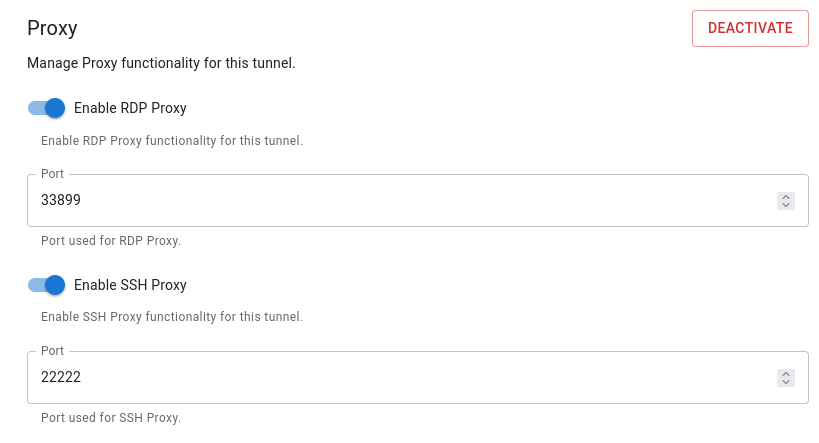Screen dimensions: 819x443
Task: Decrease RDP port with the down arrow
Action: (786, 206)
